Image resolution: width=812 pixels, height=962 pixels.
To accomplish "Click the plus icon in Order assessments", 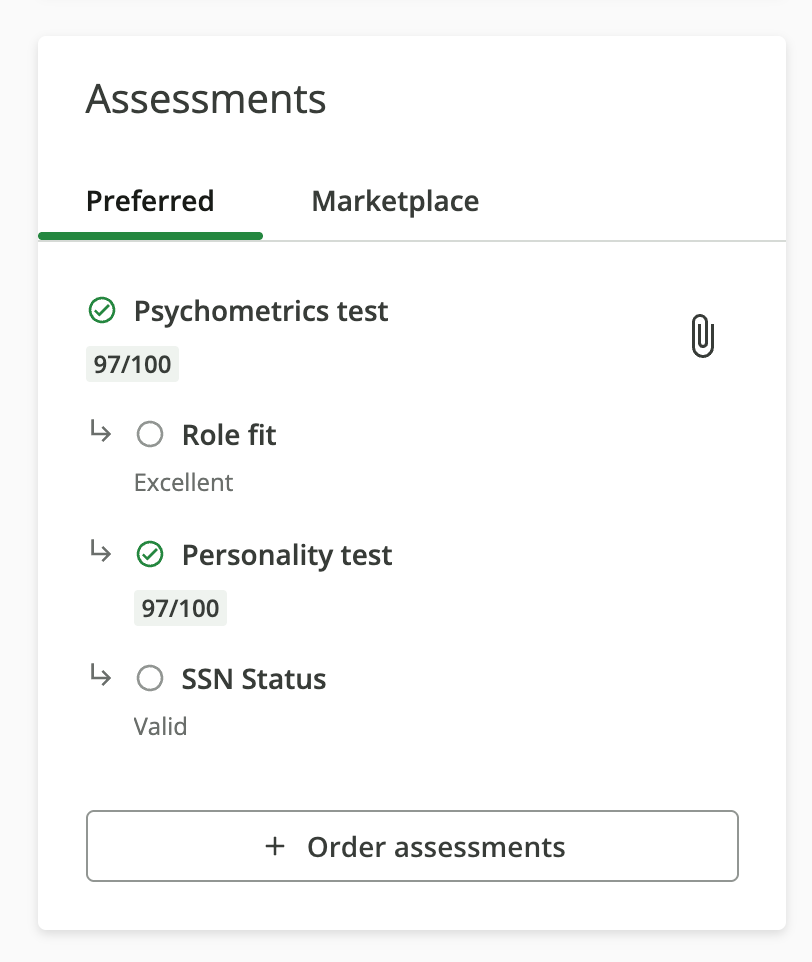I will (275, 846).
